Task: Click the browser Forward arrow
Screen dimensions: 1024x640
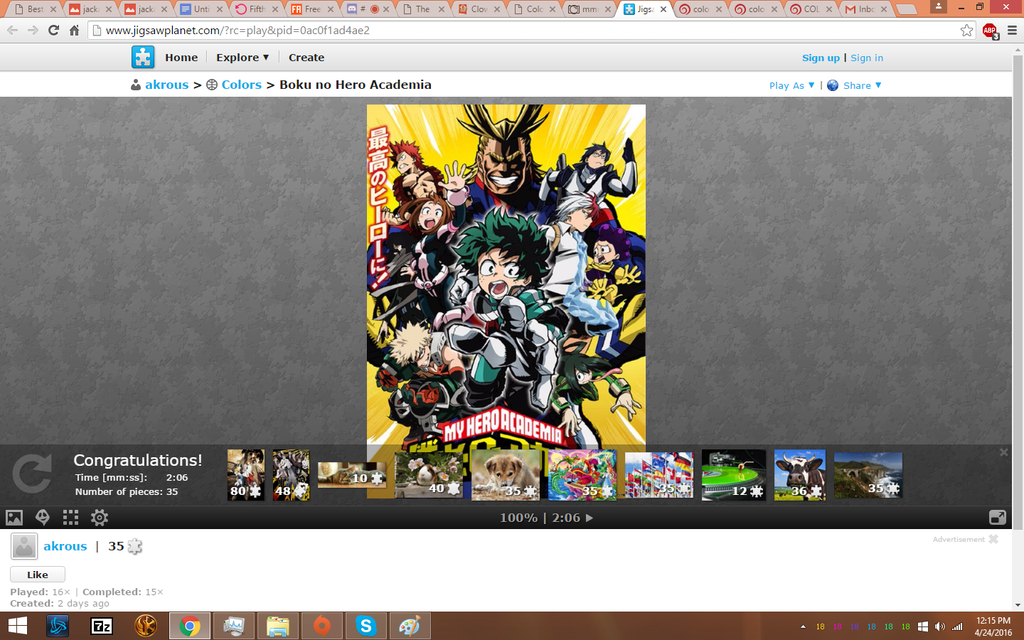Action: click(33, 30)
